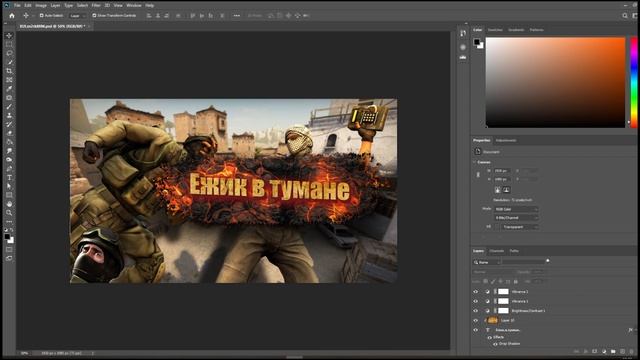Image resolution: width=640 pixels, height=360 pixels.
Task: Open the RGB Color mode dropdown
Action: 516,209
